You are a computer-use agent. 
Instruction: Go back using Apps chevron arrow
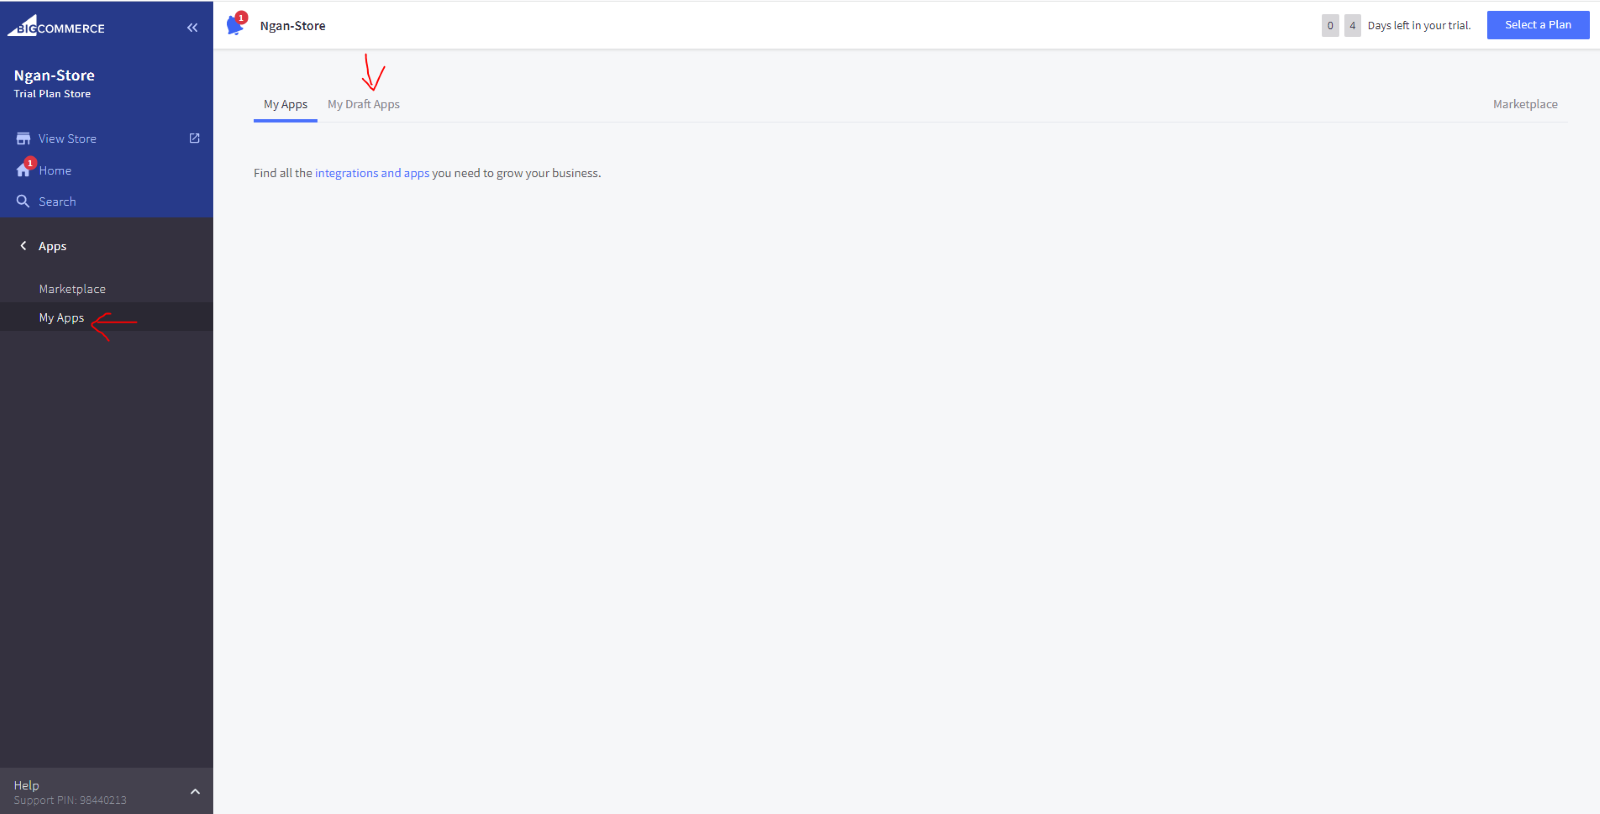point(23,246)
